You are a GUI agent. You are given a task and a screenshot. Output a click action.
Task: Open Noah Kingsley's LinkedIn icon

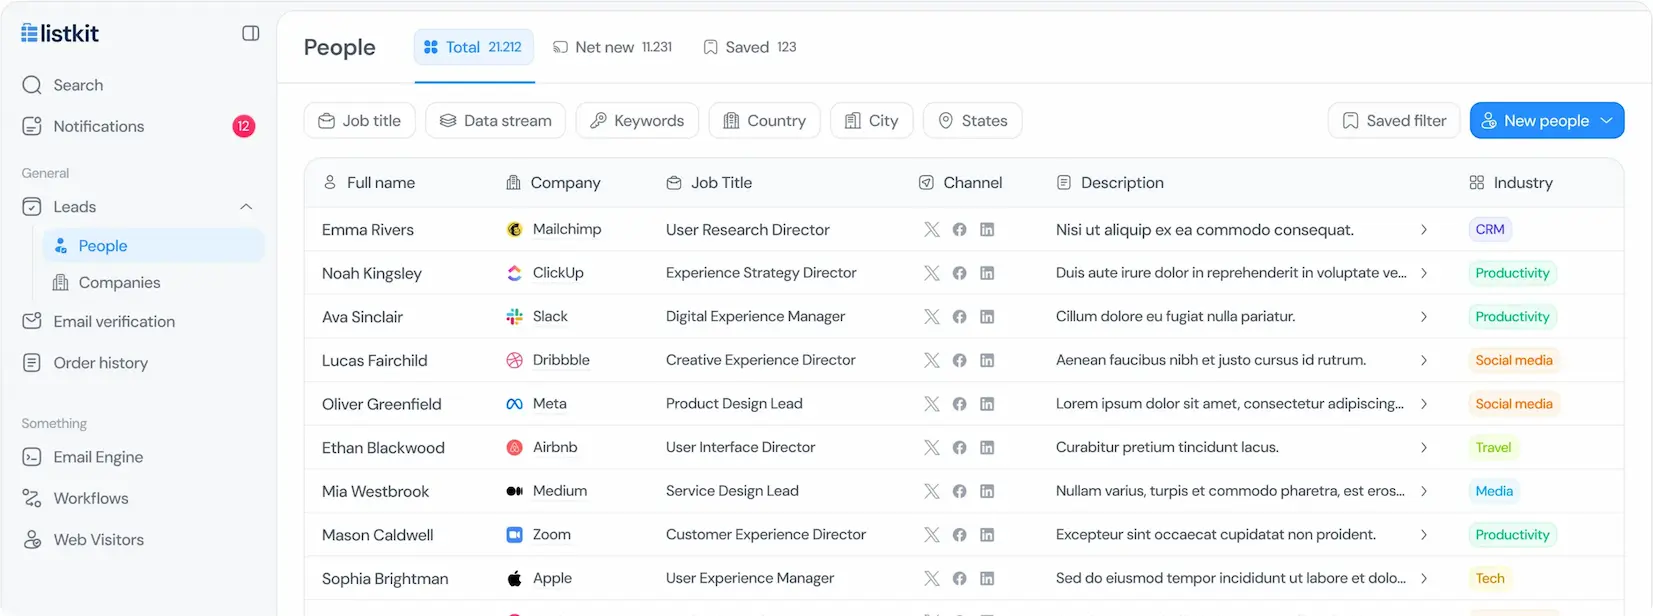click(x=987, y=273)
